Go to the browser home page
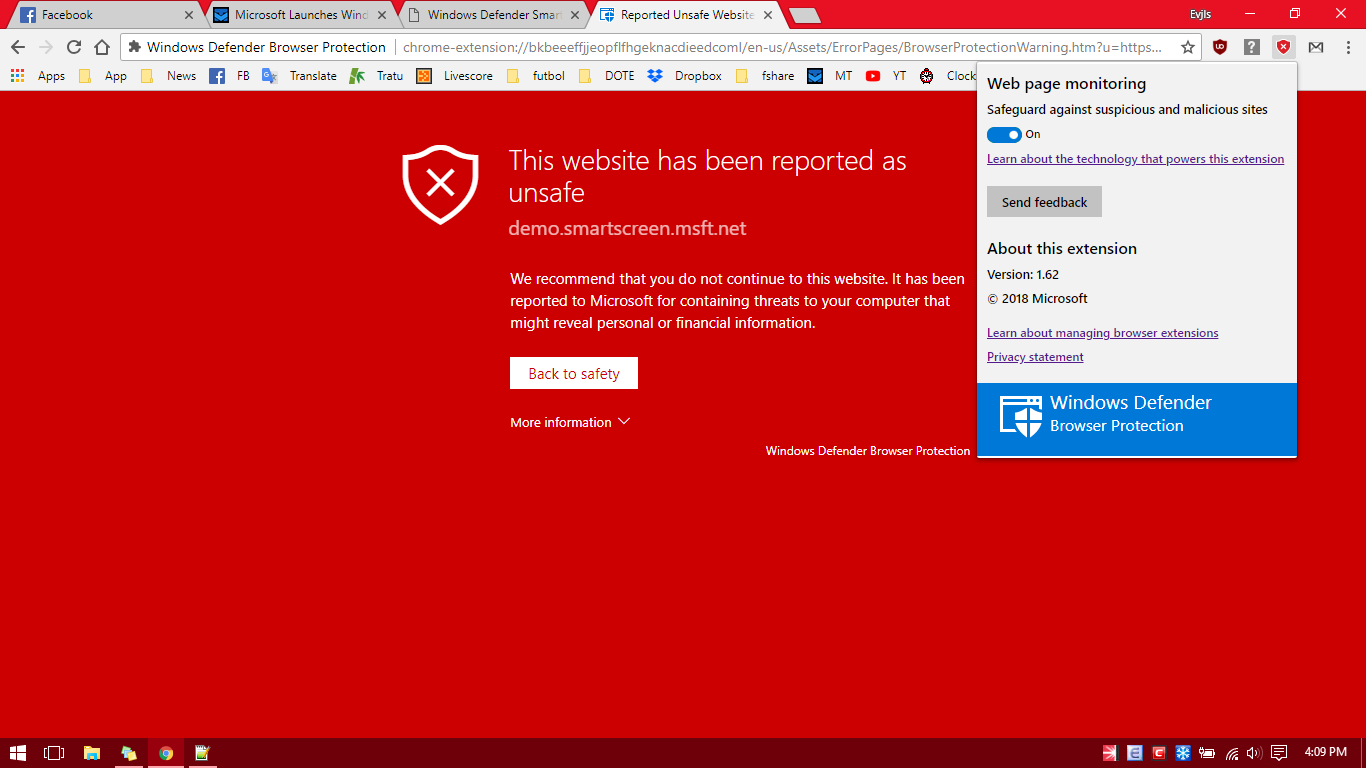Viewport: 1366px width, 768px height. click(x=102, y=47)
